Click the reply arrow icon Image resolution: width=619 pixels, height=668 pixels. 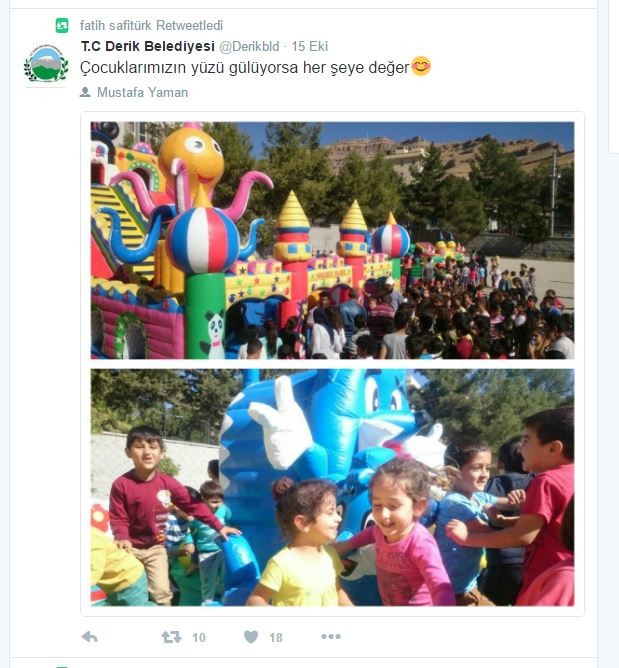89,637
